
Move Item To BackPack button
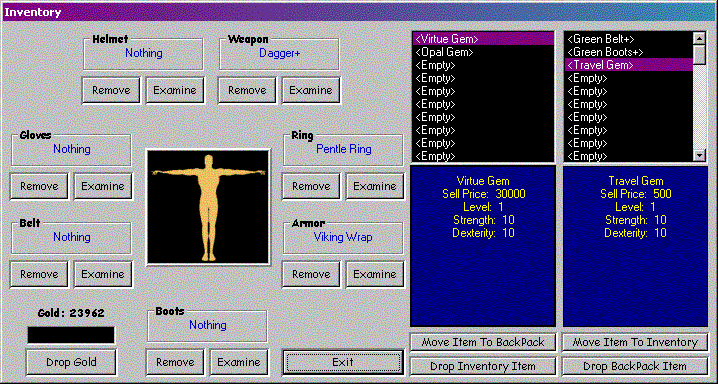(x=483, y=342)
